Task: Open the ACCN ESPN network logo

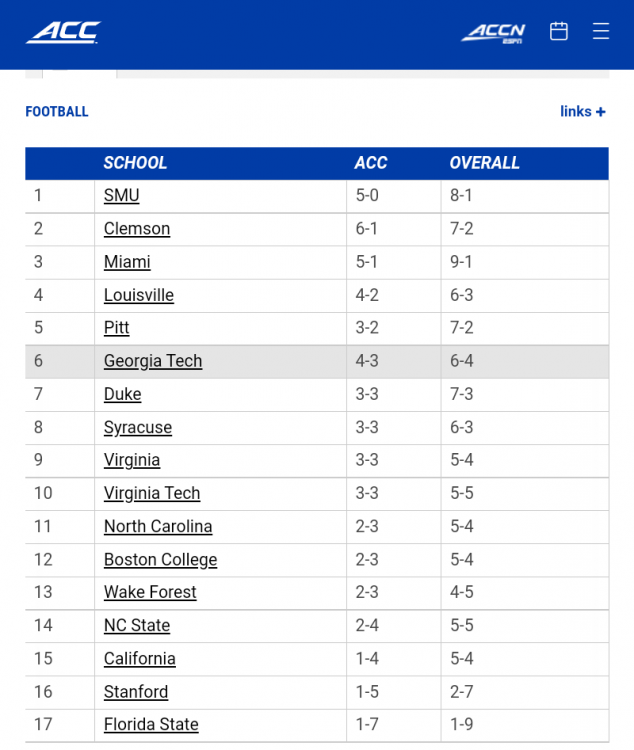Action: [x=493, y=33]
